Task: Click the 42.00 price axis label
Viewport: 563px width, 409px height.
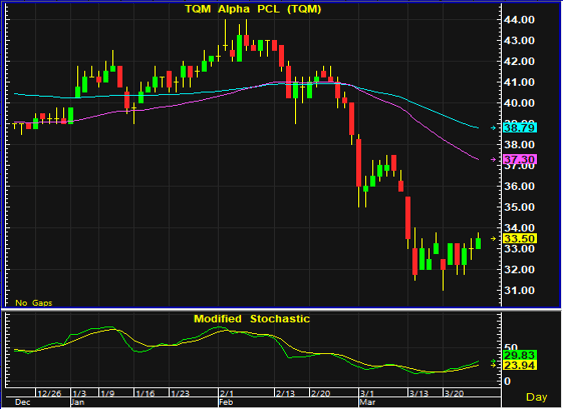Action: [x=519, y=61]
